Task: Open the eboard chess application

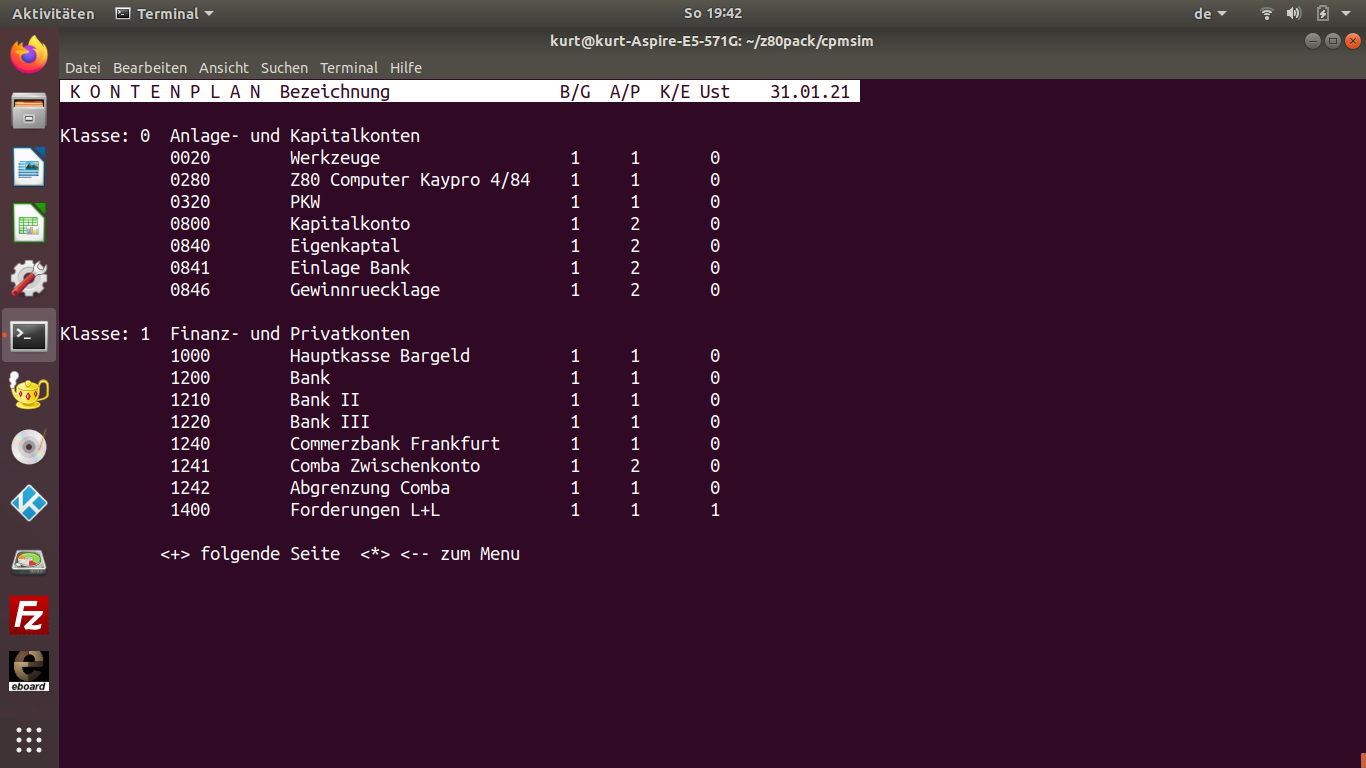Action: [29, 671]
